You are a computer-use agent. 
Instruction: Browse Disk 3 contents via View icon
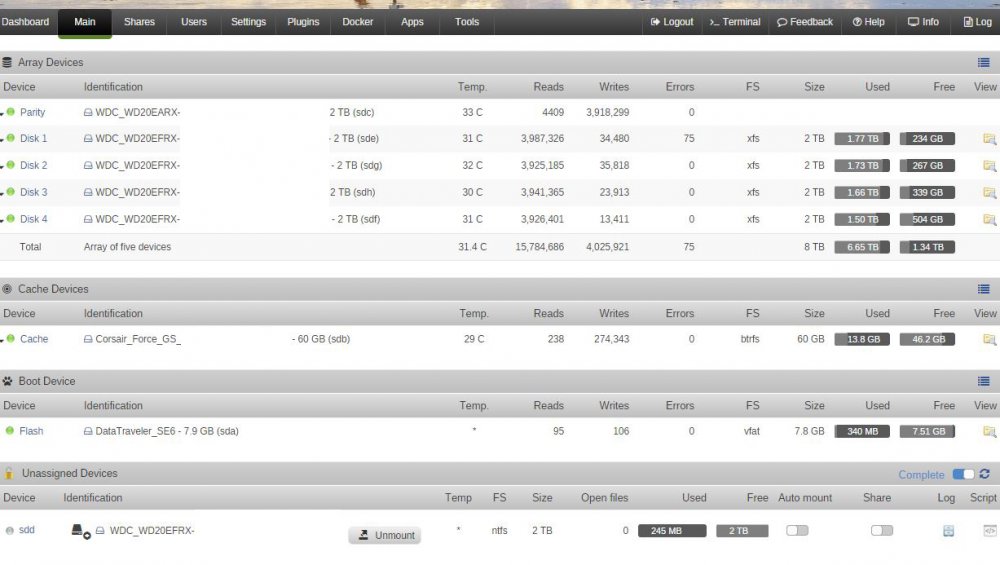pyautogui.click(x=989, y=193)
